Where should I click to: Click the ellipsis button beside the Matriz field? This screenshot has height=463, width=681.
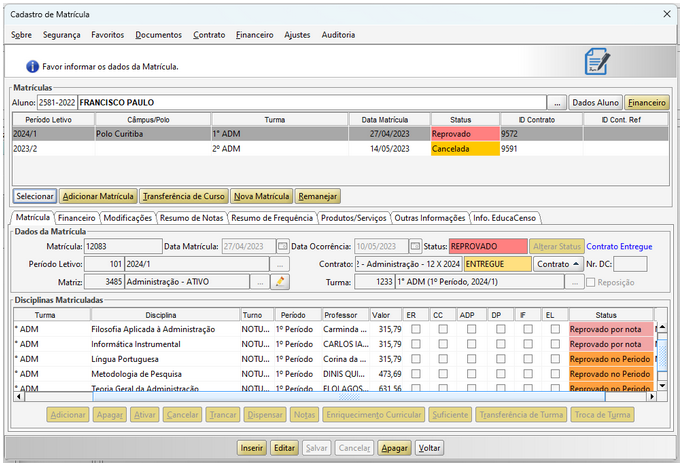(x=260, y=282)
